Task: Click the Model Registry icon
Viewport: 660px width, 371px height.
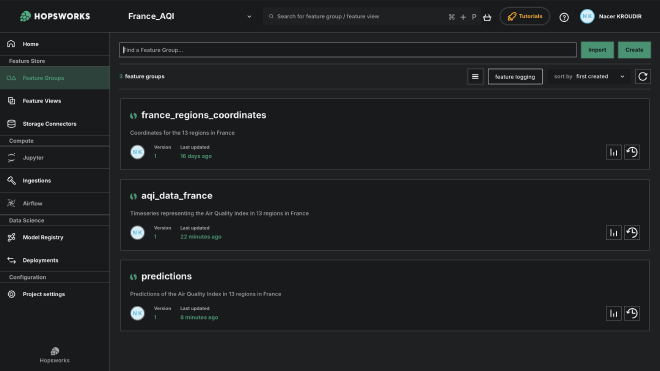Action: point(11,238)
